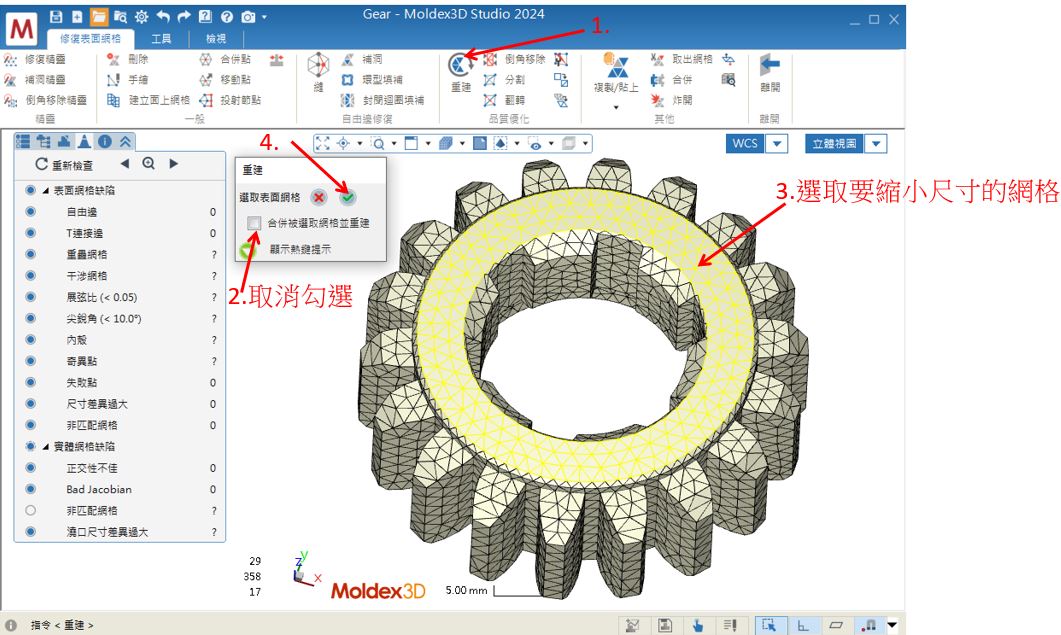
Task: Click the undo arrow in title bar
Action: click(163, 17)
